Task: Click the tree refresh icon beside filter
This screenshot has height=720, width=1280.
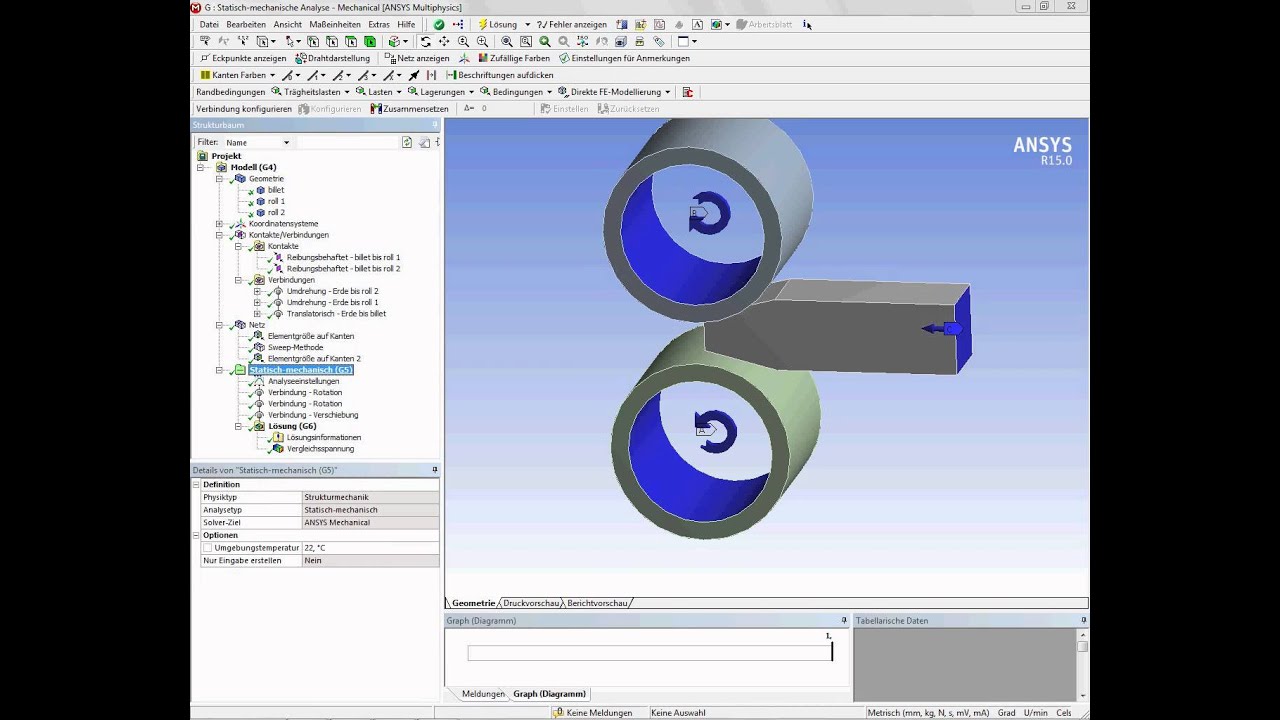Action: (407, 143)
